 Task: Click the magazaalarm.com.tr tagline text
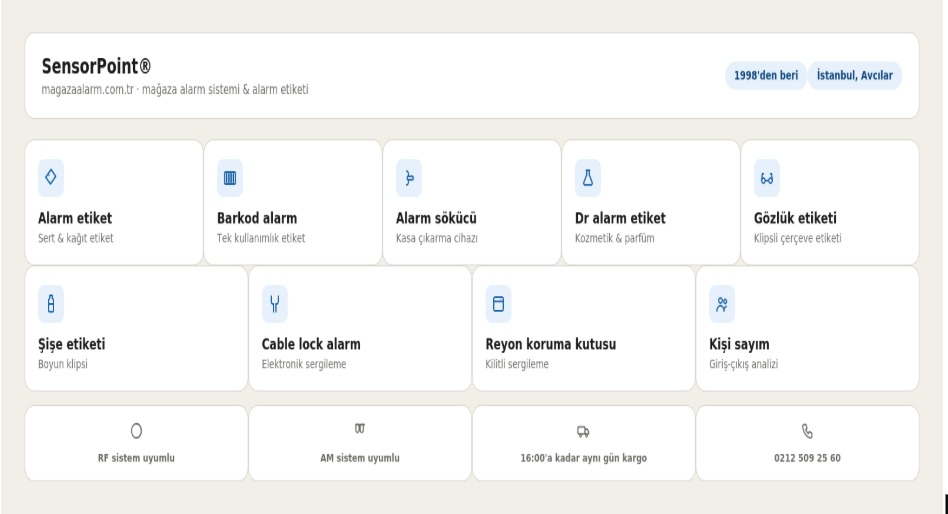[175, 89]
